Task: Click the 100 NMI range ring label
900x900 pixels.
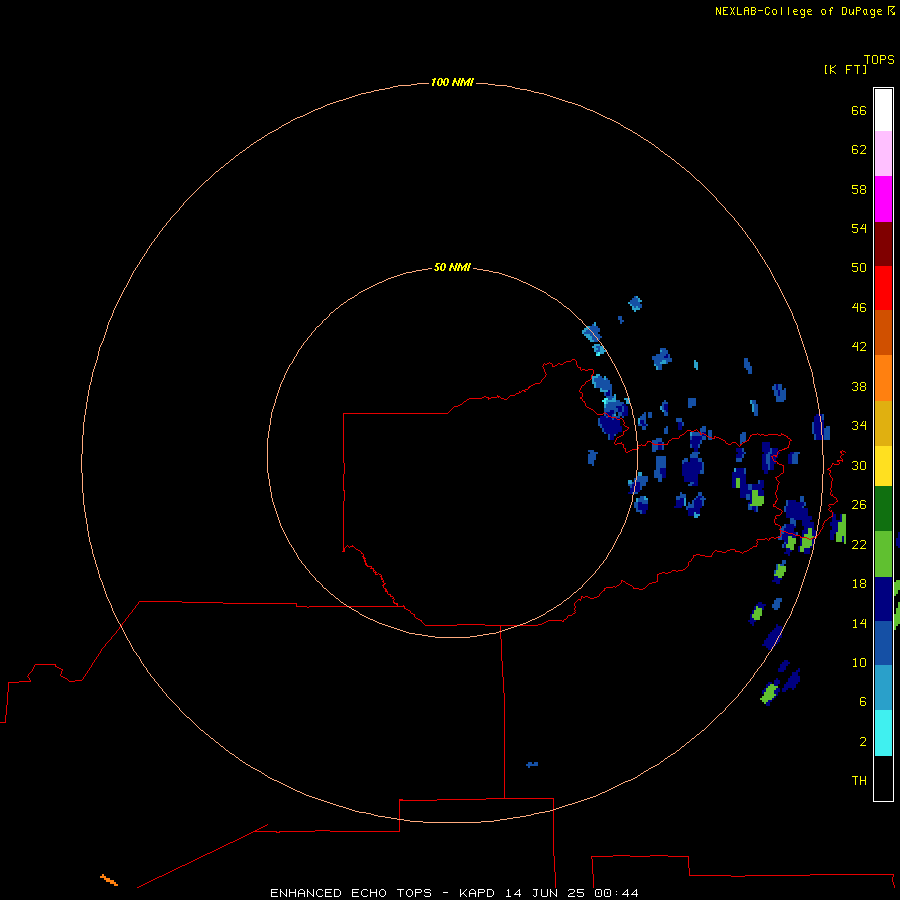Action: point(452,82)
